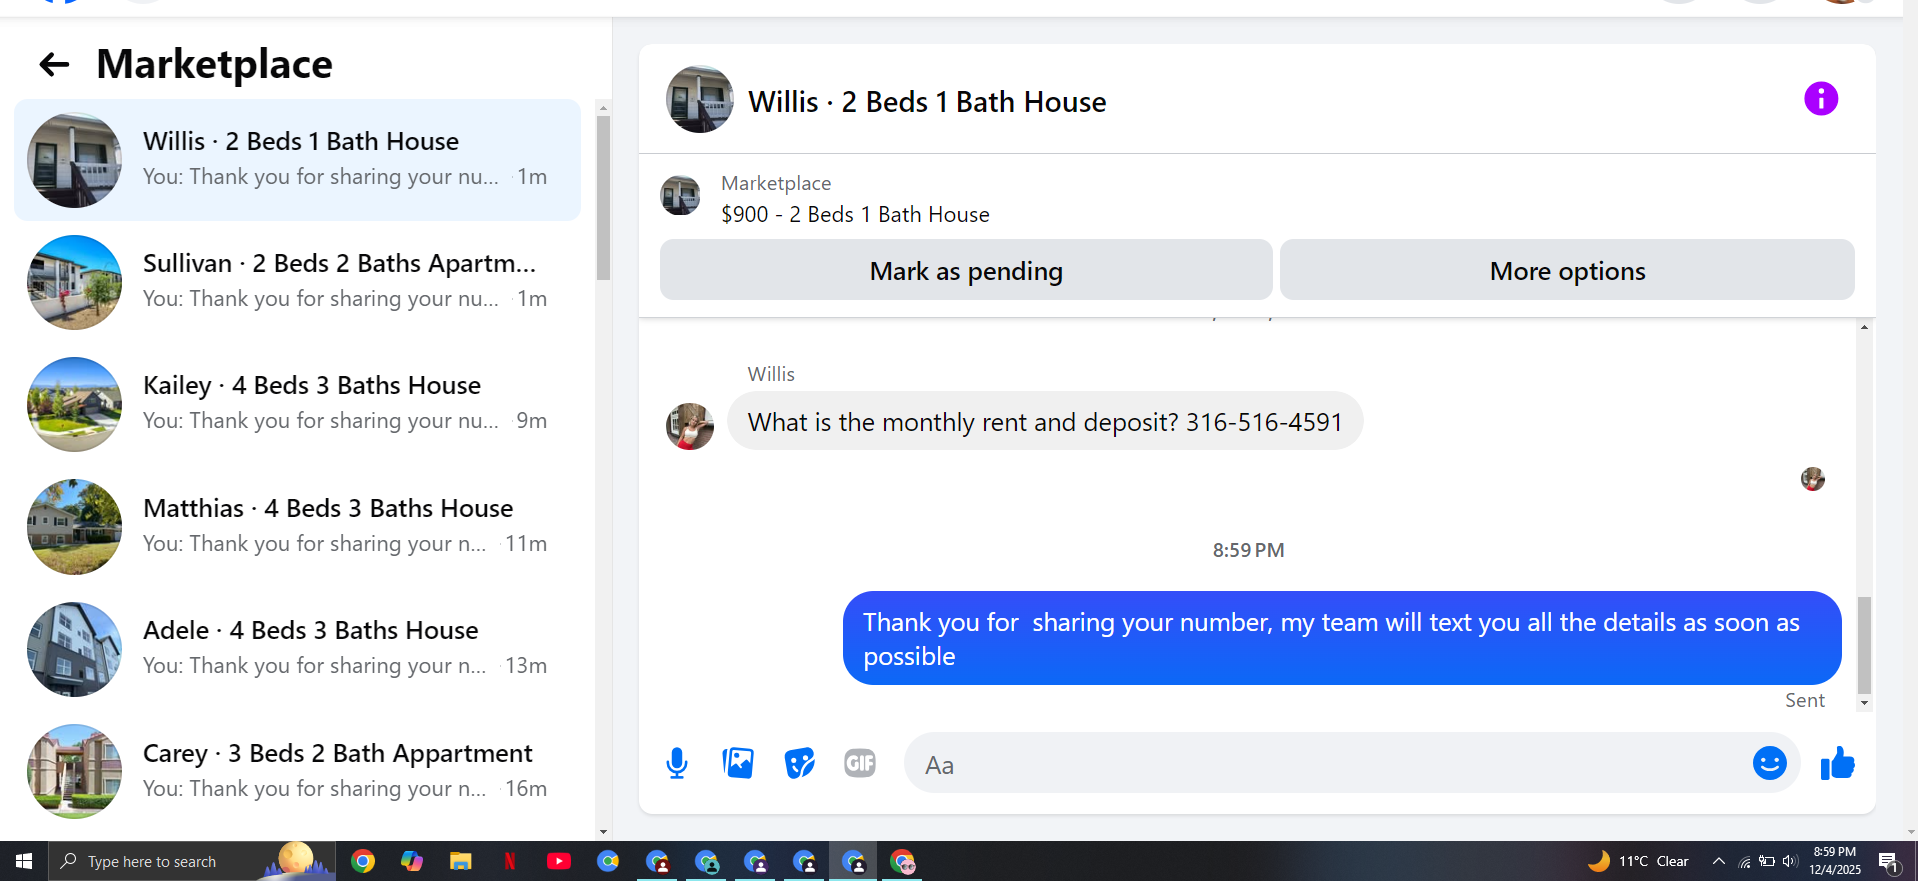Click Willis's profile picture beside the message
This screenshot has width=1918, height=881.
coord(690,426)
